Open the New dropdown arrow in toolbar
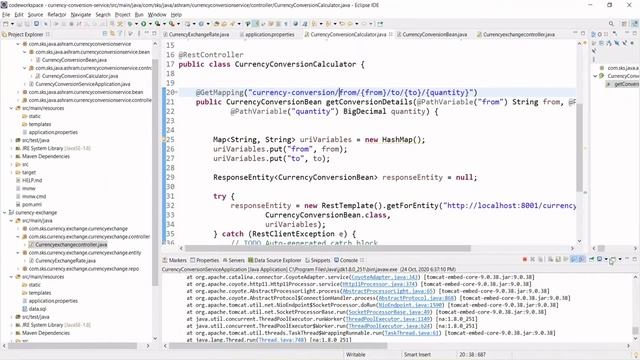This screenshot has height=360, width=640. (x=12, y=24)
